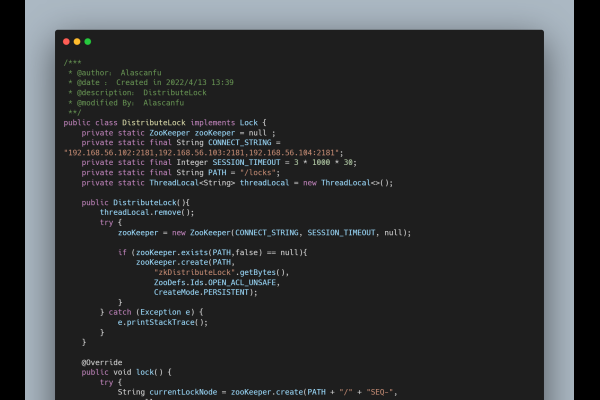
Task: Click the threadLocal.remove() call
Action: pyautogui.click(x=146, y=213)
